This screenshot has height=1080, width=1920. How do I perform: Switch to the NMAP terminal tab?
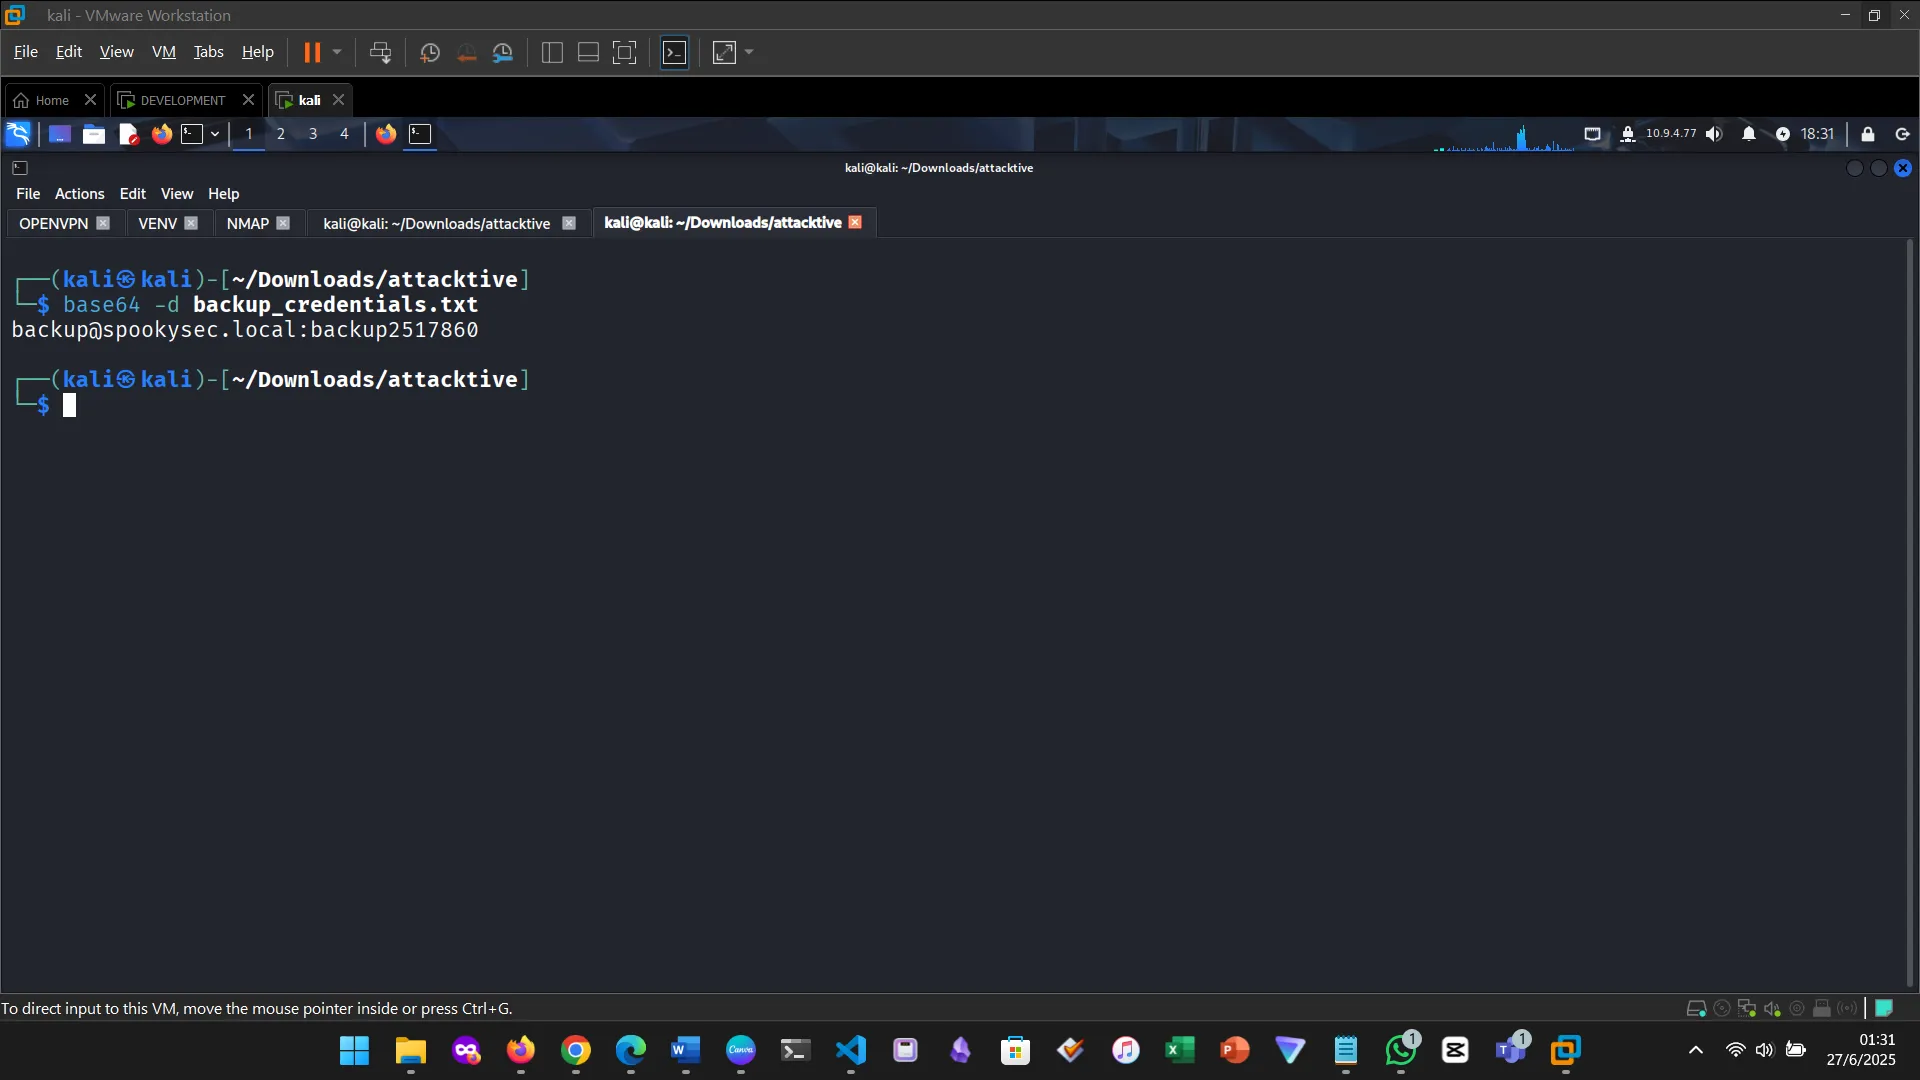[246, 223]
